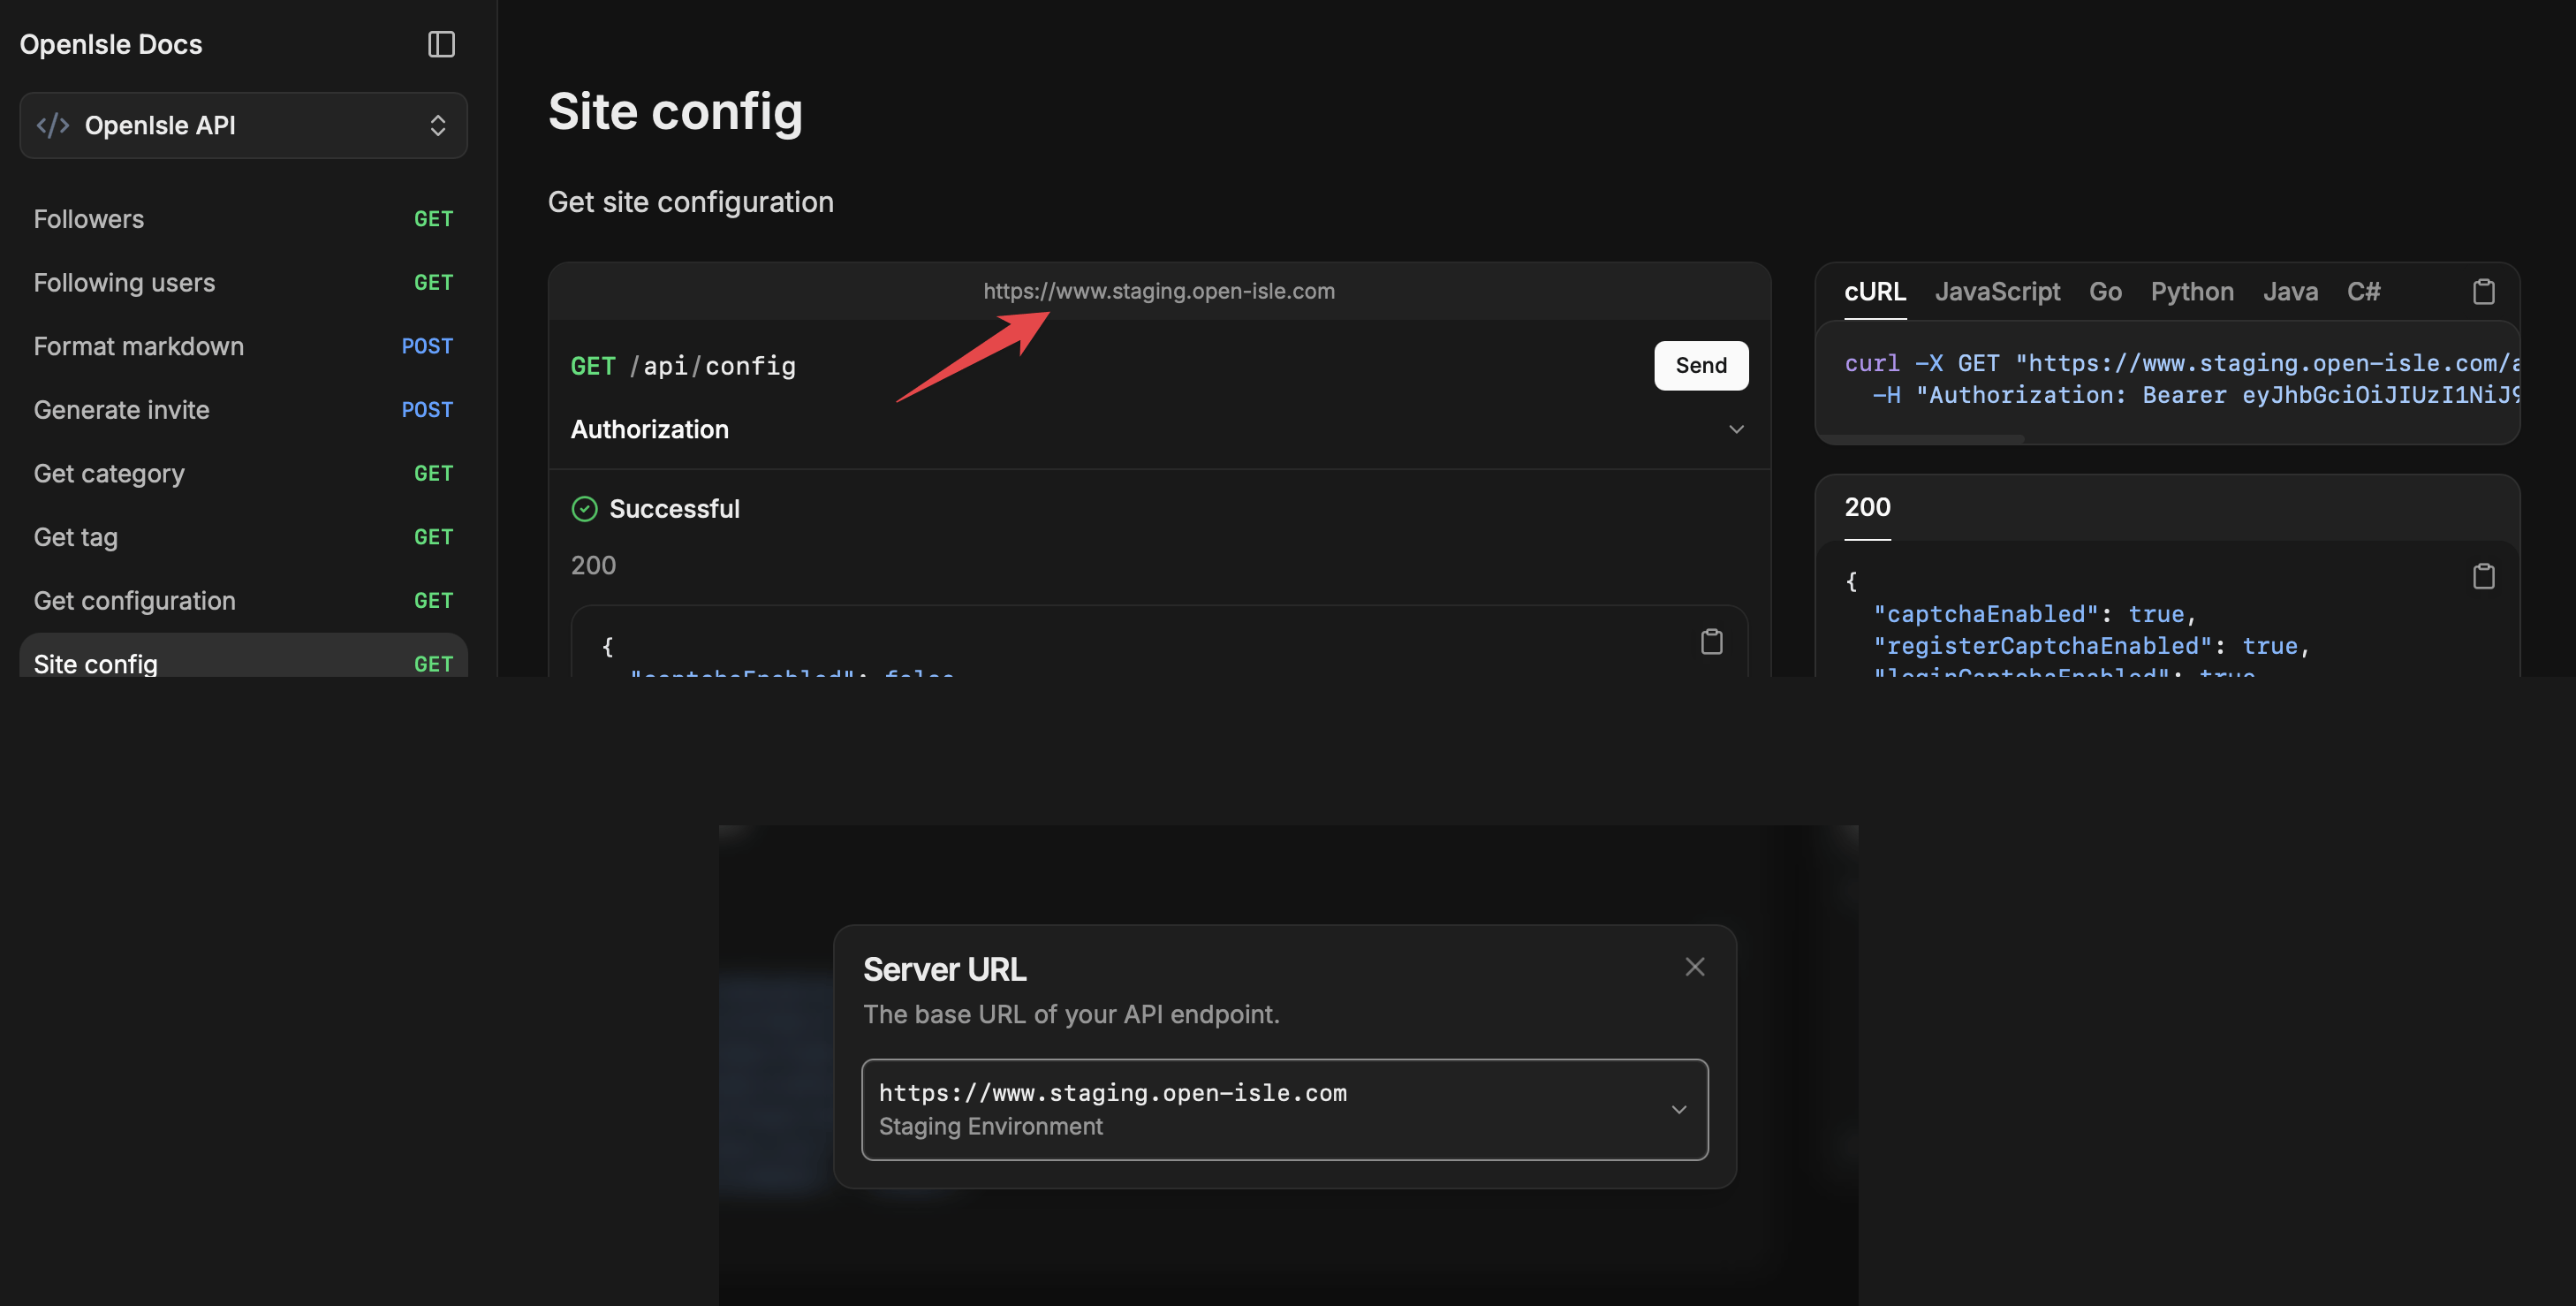Expand the Authorization section
The height and width of the screenshot is (1306, 2576).
pos(1735,430)
